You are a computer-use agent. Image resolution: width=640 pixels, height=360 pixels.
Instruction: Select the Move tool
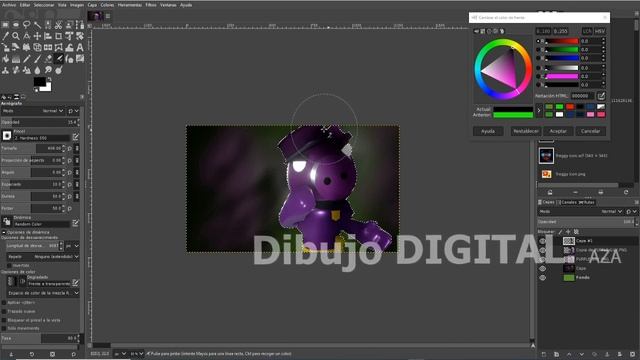37,36
